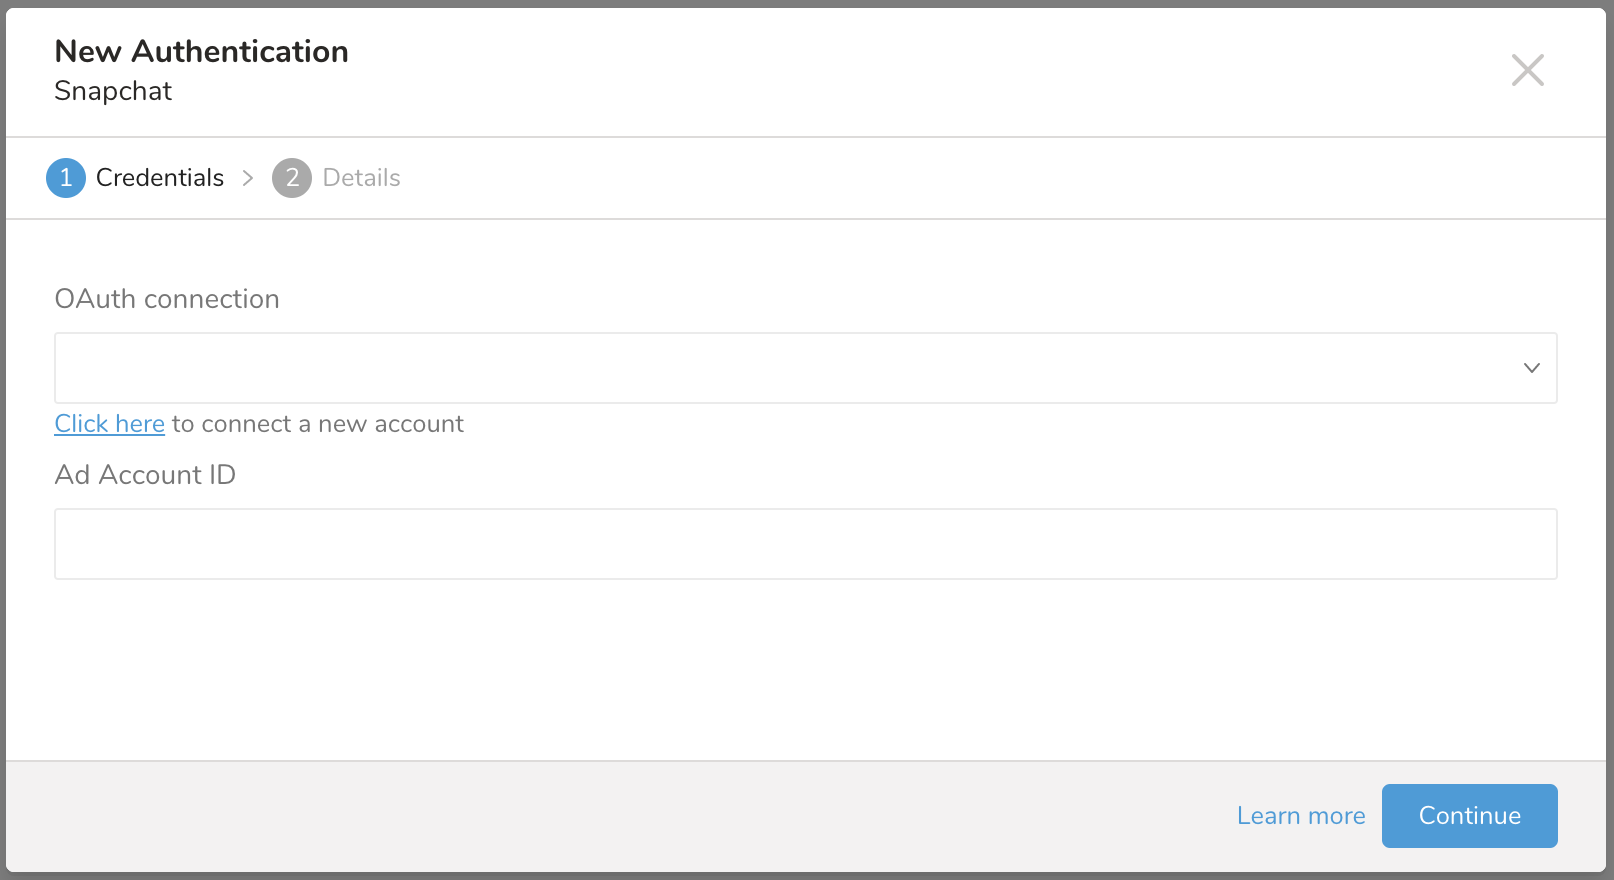Viewport: 1614px width, 880px height.
Task: Click empty step bar area right of Details
Action: point(1000,178)
